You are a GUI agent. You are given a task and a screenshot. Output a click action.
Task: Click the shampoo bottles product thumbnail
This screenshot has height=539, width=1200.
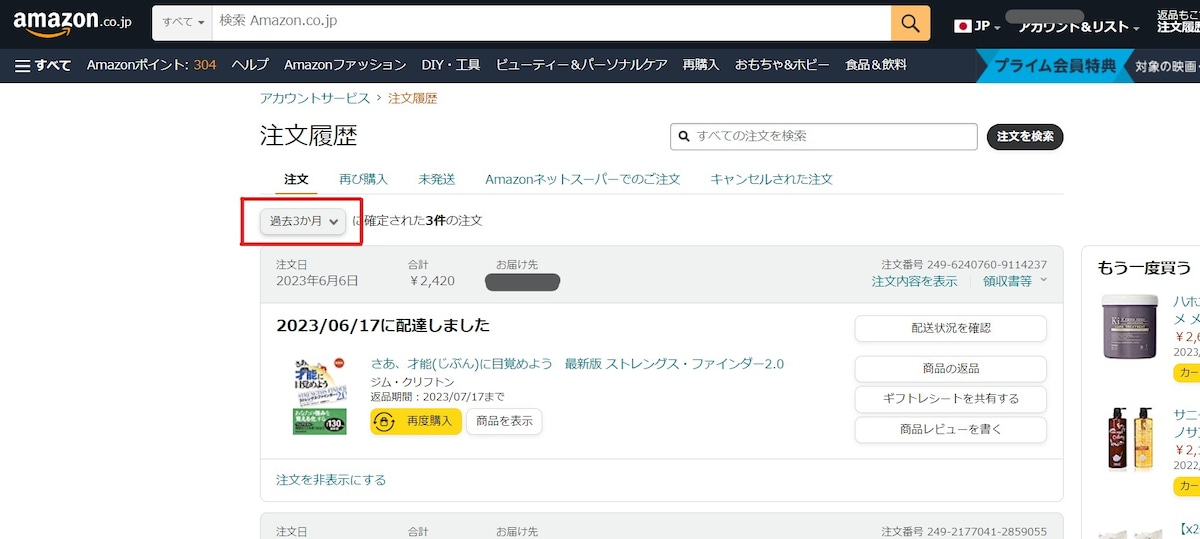[1130, 440]
